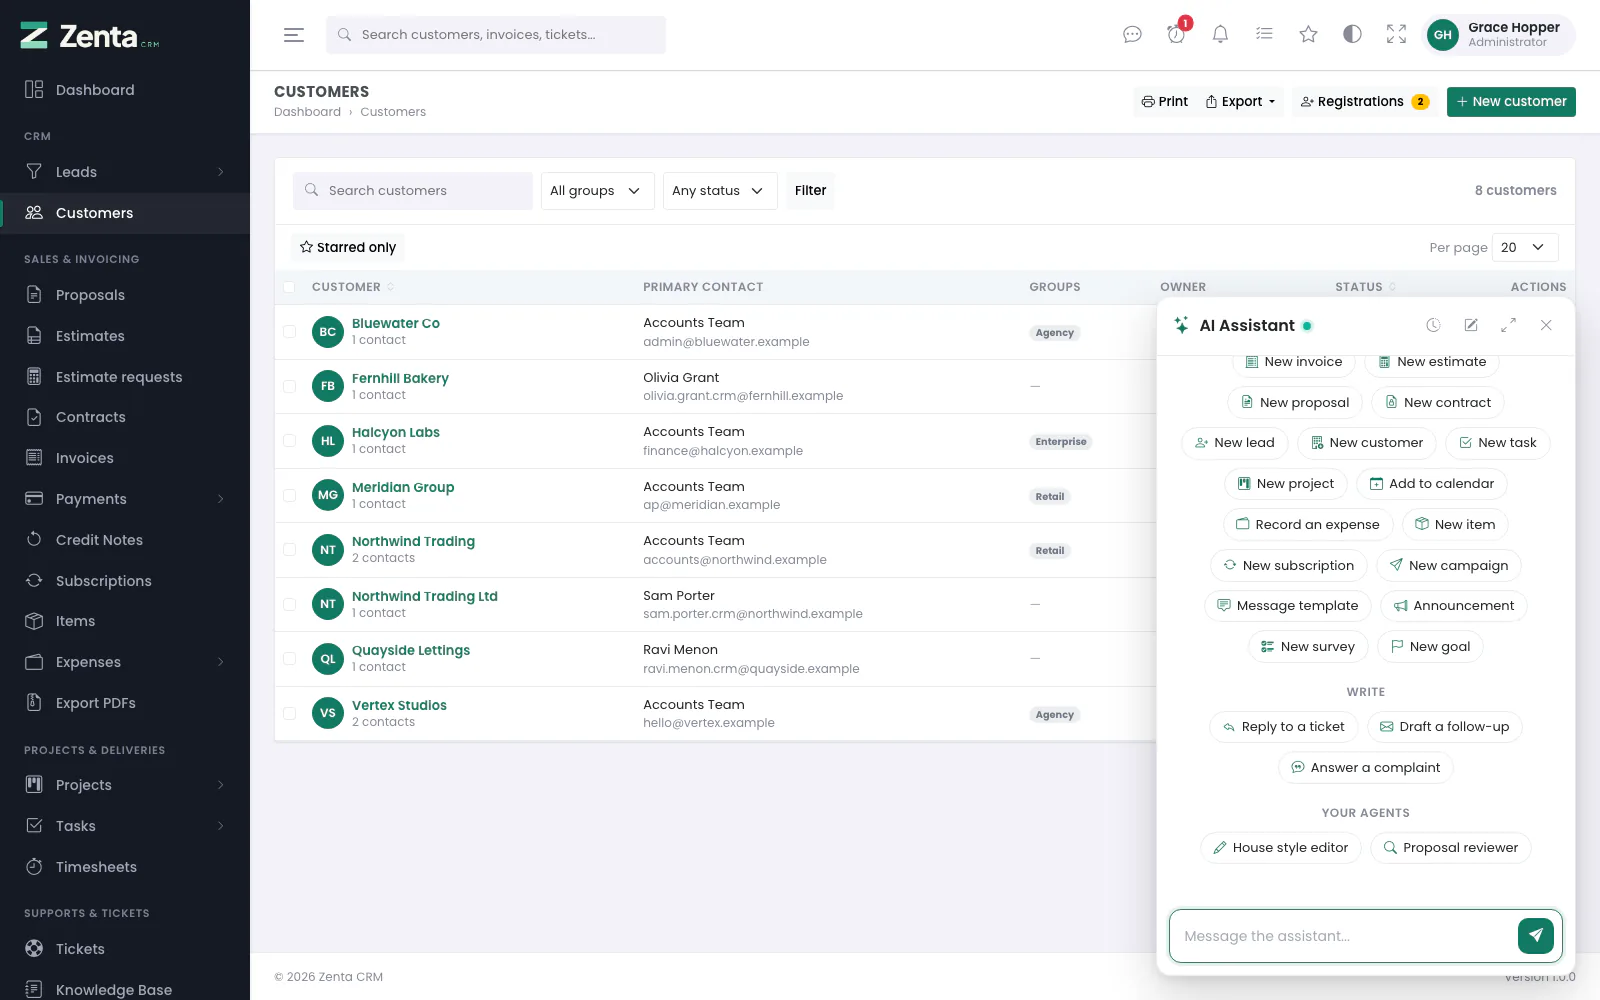Toggle Starred only filter
This screenshot has width=1600, height=1000.
(347, 247)
